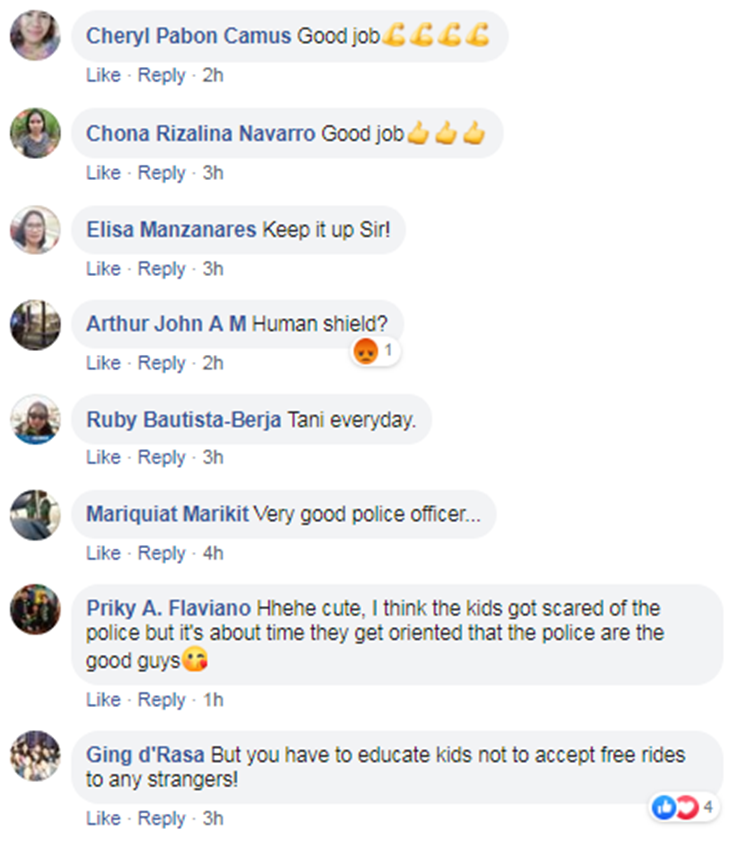This screenshot has height=848, width=750.
Task: Click the 3h timestamp on Ruby's comment
Action: (212, 457)
